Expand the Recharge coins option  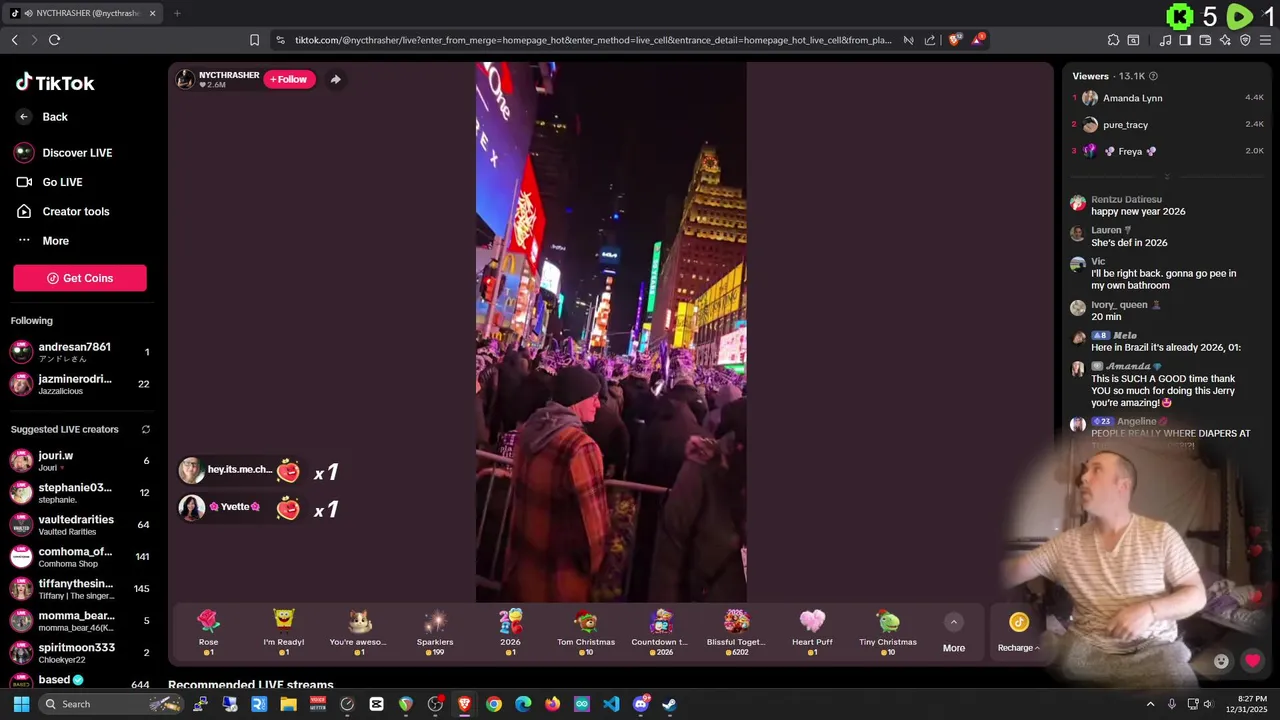1019,633
